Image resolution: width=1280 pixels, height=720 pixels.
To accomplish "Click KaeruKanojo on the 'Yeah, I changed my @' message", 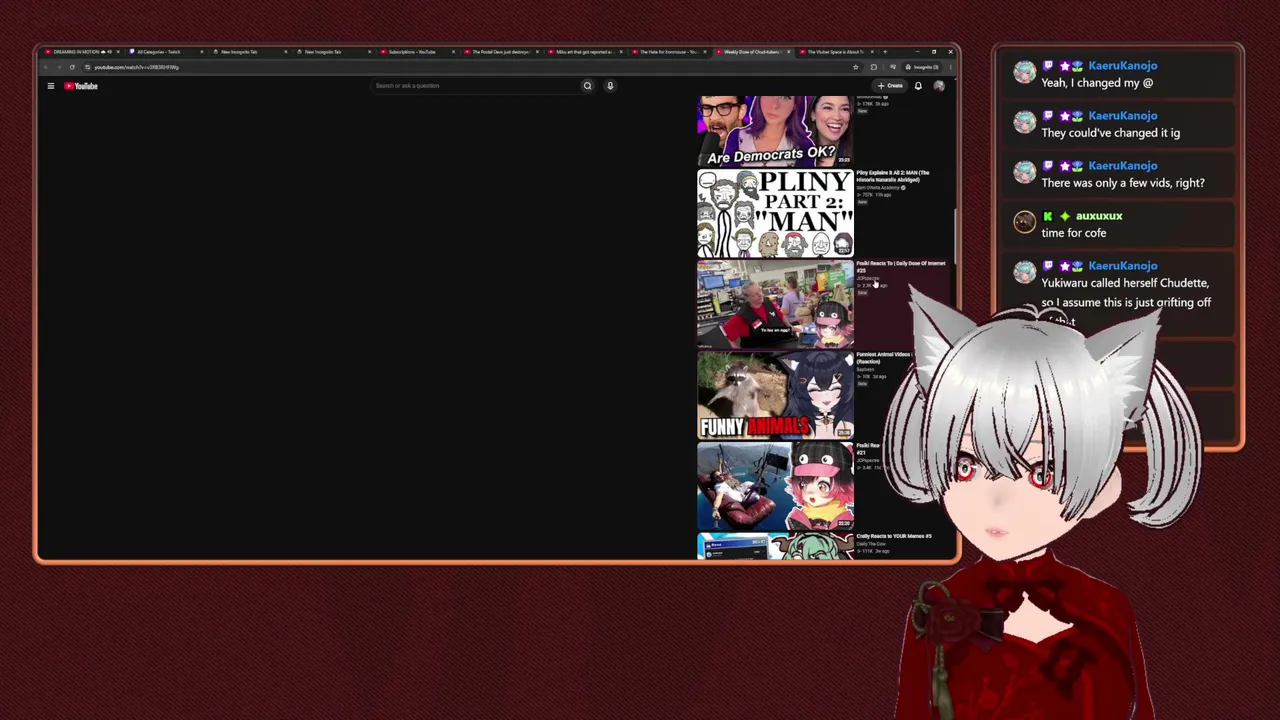I will pyautogui.click(x=1123, y=66).
